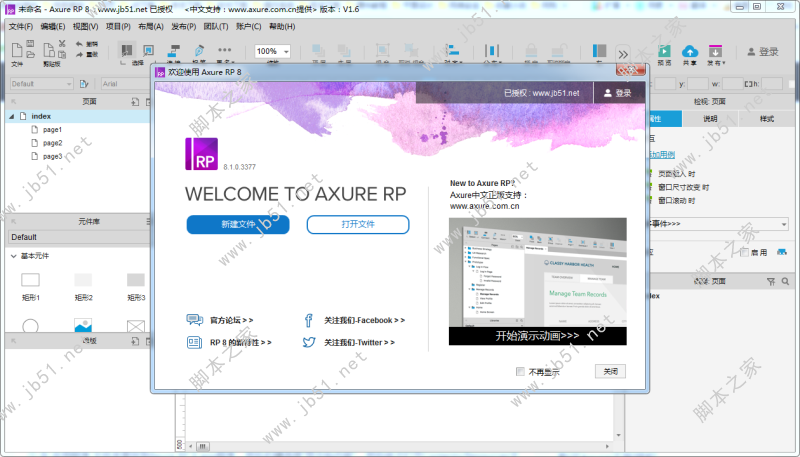Click the Cut scissors icon
The width and height of the screenshot is (800, 457).
click(x=62, y=43)
